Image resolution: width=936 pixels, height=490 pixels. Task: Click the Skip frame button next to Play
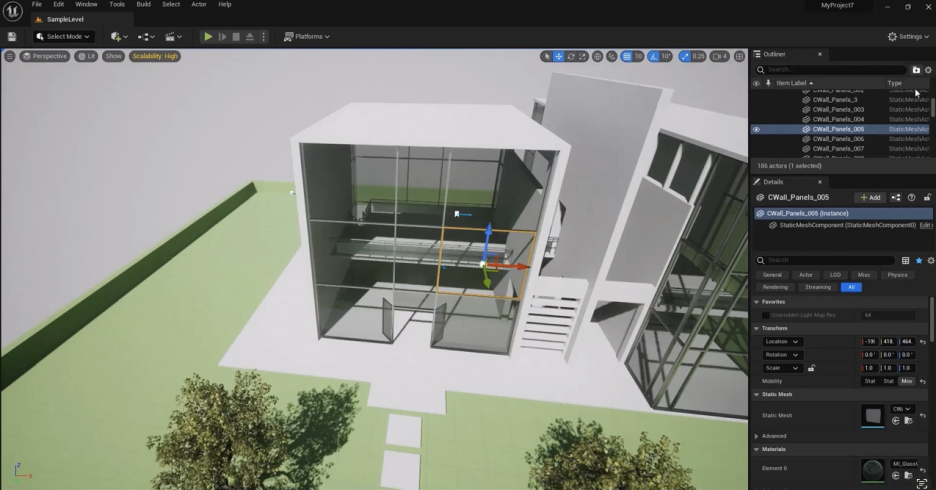(x=222, y=36)
